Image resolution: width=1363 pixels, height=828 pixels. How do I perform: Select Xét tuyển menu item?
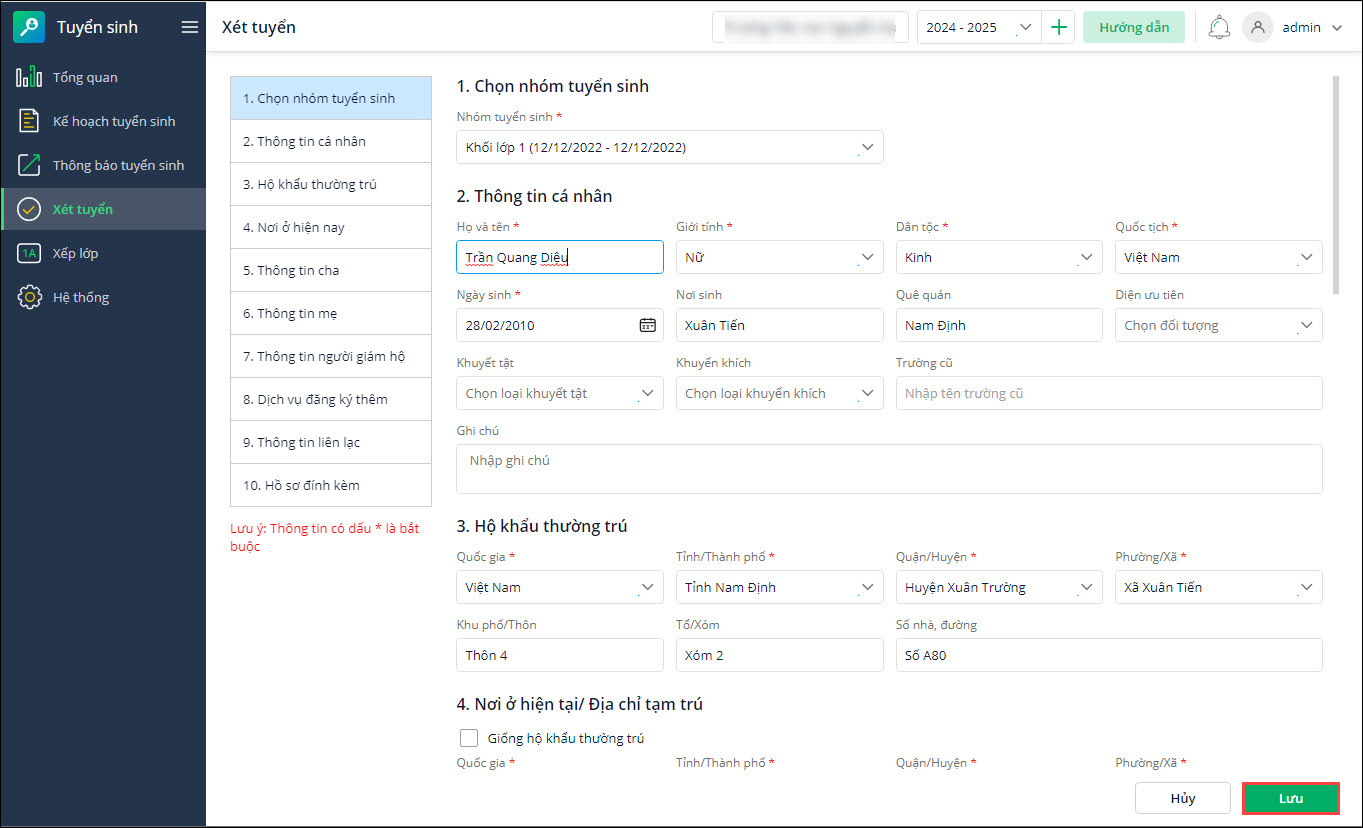(103, 209)
